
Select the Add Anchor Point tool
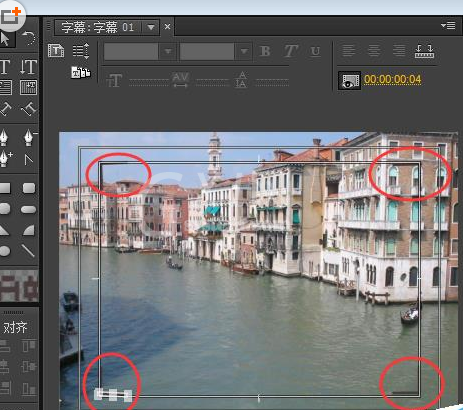click(5, 158)
